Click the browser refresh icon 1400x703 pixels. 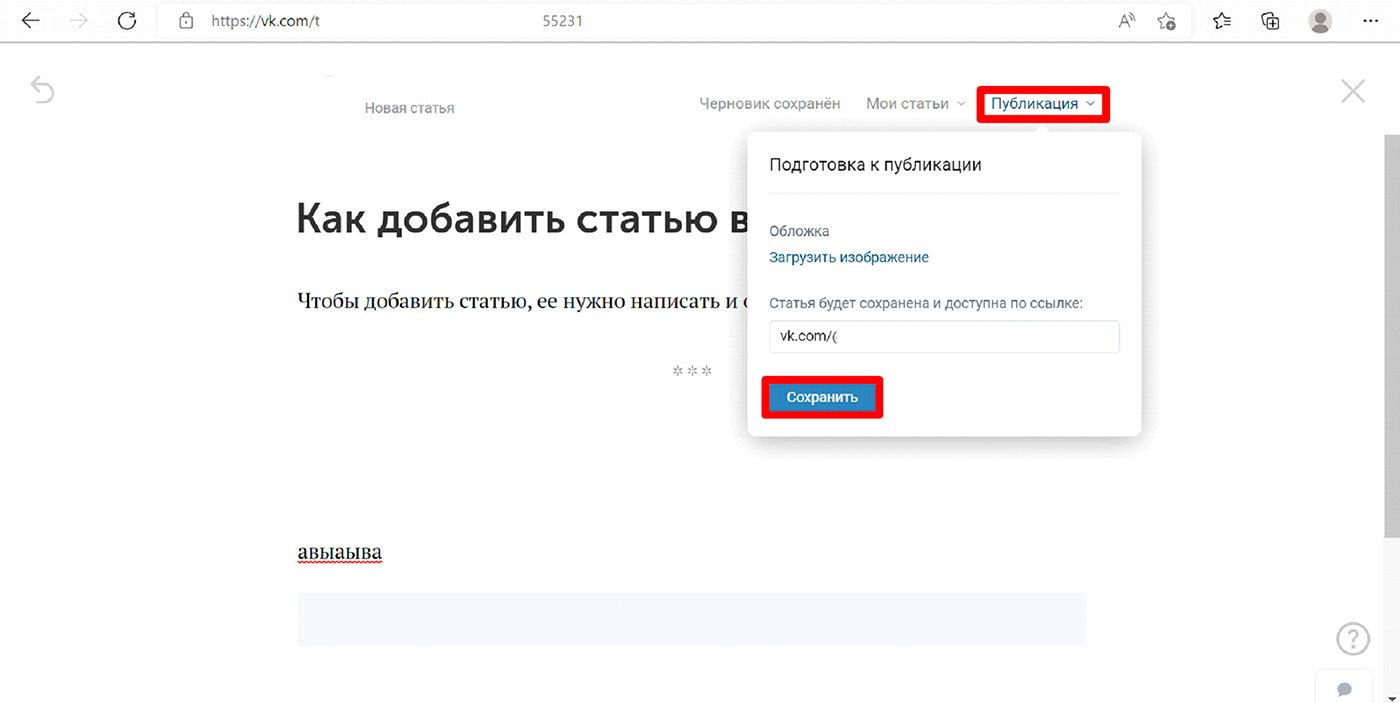tap(127, 20)
